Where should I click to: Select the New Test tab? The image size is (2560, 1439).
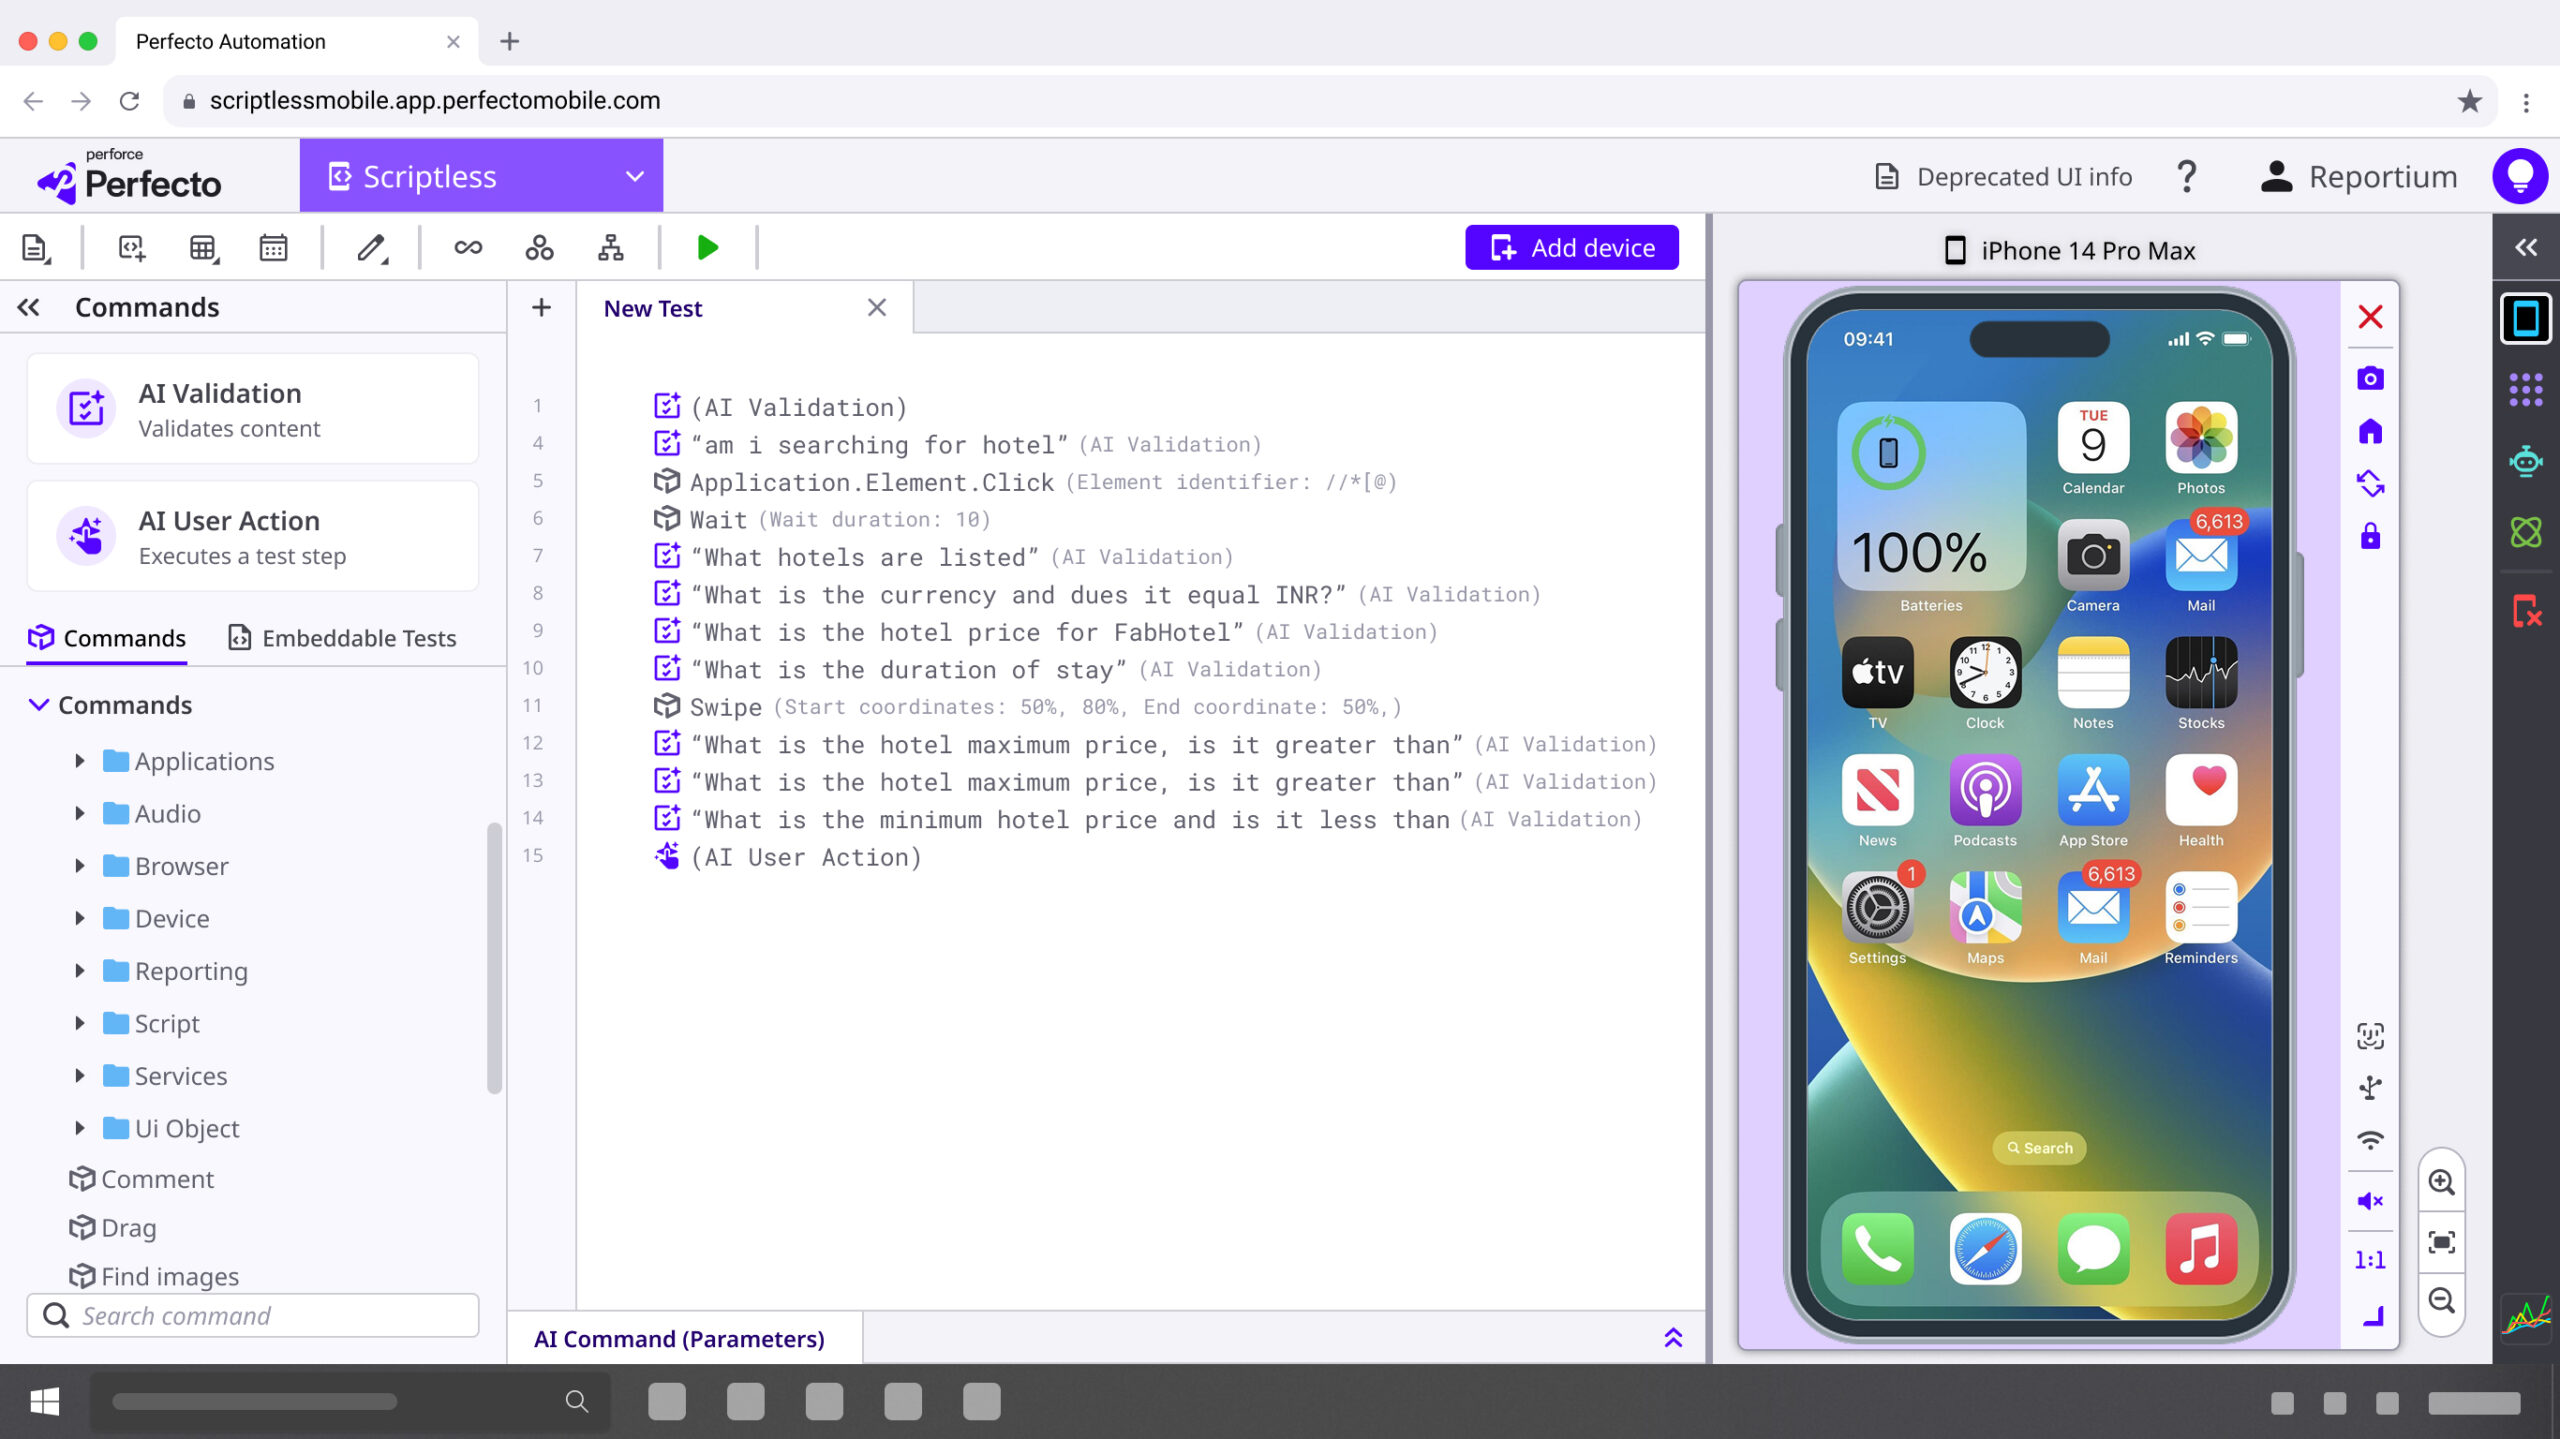652,308
